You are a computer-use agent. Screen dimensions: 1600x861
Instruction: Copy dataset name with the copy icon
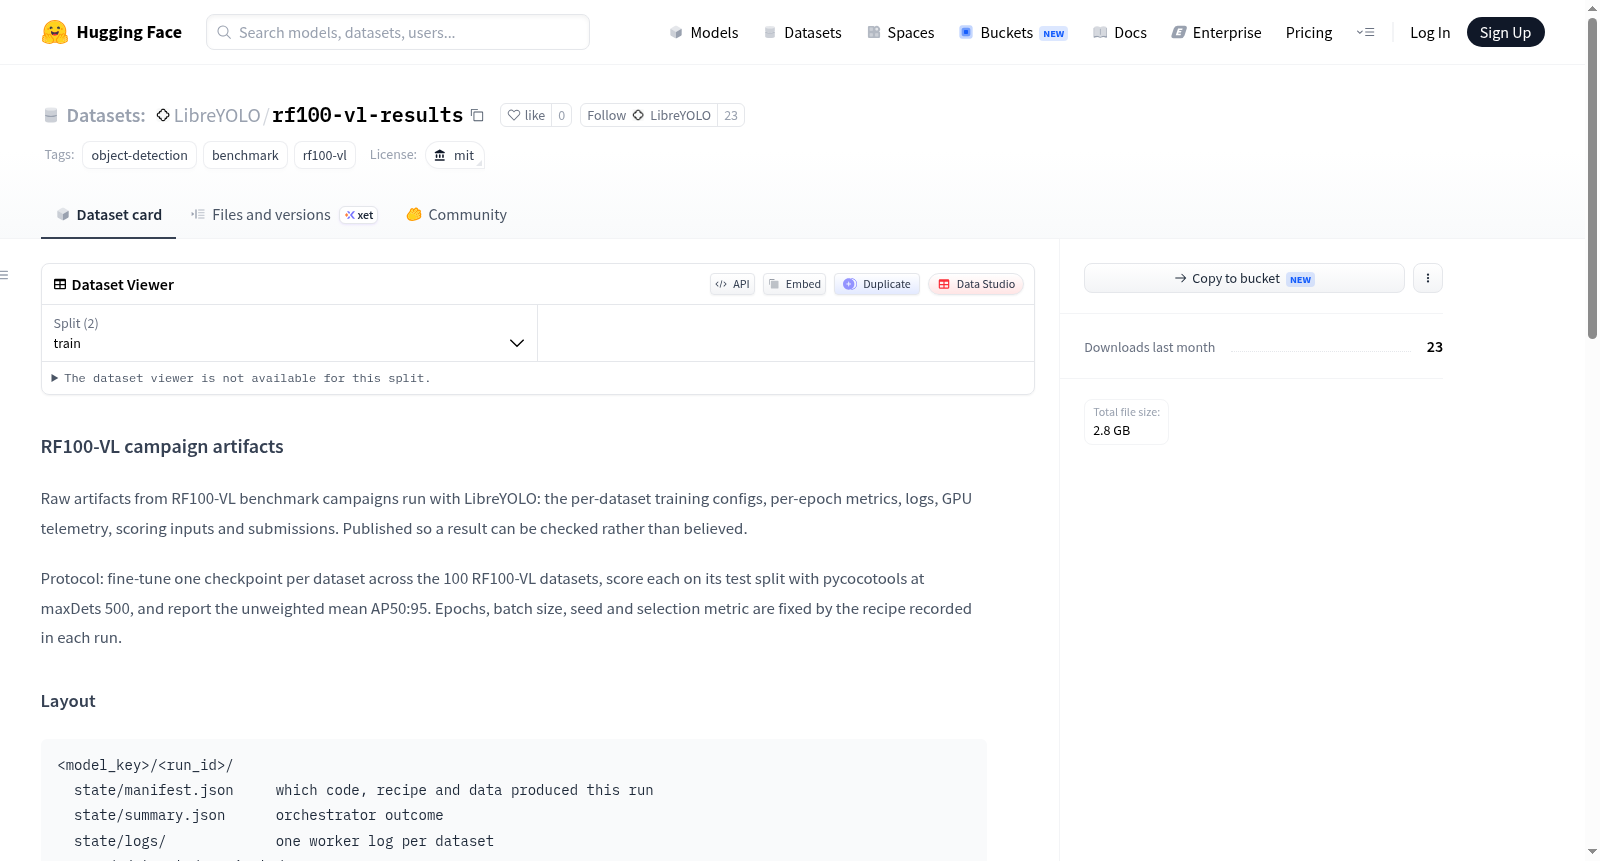(x=478, y=115)
